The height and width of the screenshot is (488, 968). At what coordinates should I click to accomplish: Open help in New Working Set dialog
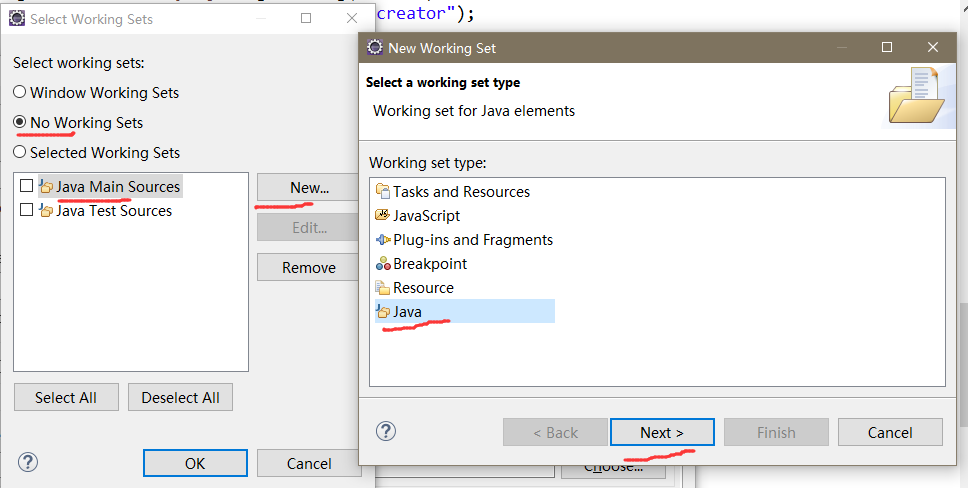386,431
